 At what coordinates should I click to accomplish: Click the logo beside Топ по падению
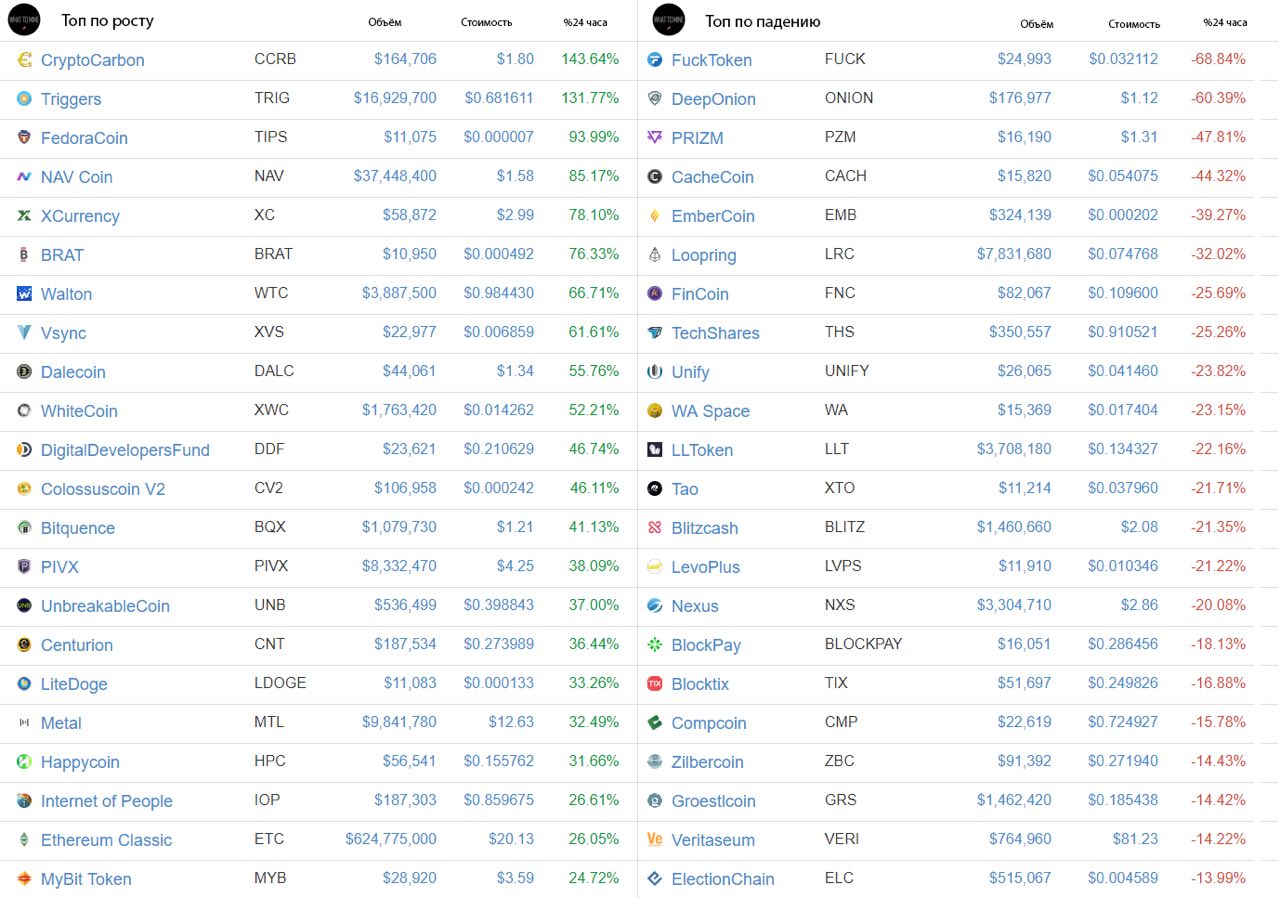coord(668,20)
